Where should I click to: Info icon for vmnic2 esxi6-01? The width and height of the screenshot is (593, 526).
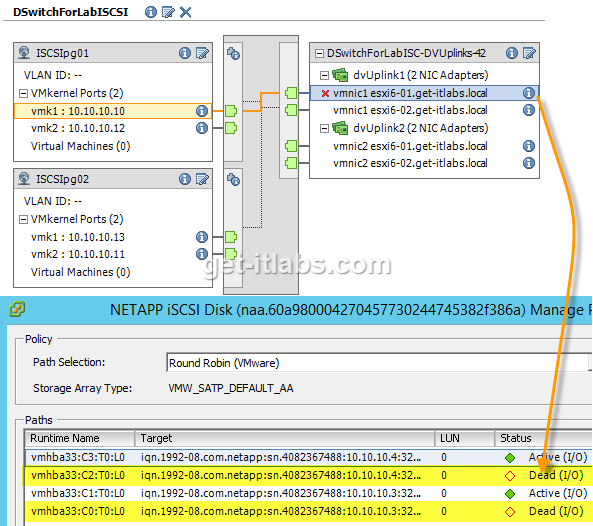point(529,146)
